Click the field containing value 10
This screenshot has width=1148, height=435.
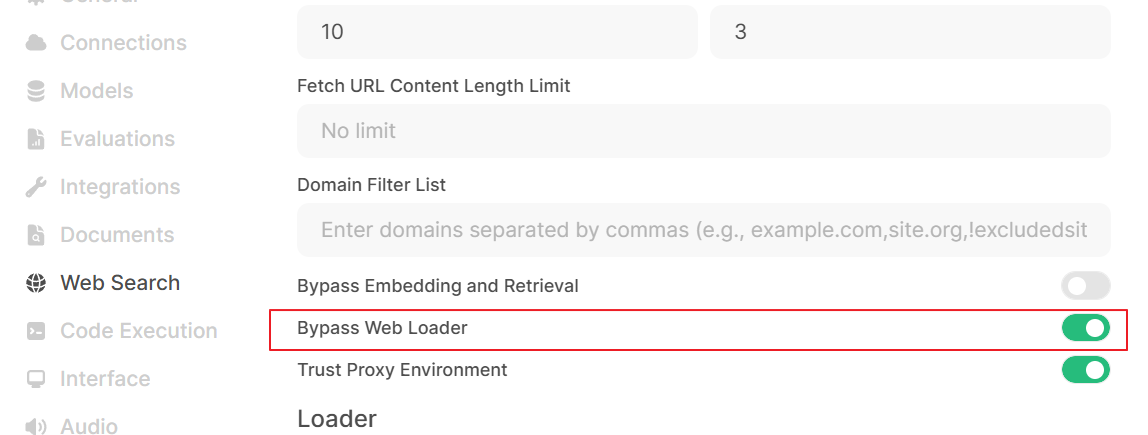click(x=497, y=31)
